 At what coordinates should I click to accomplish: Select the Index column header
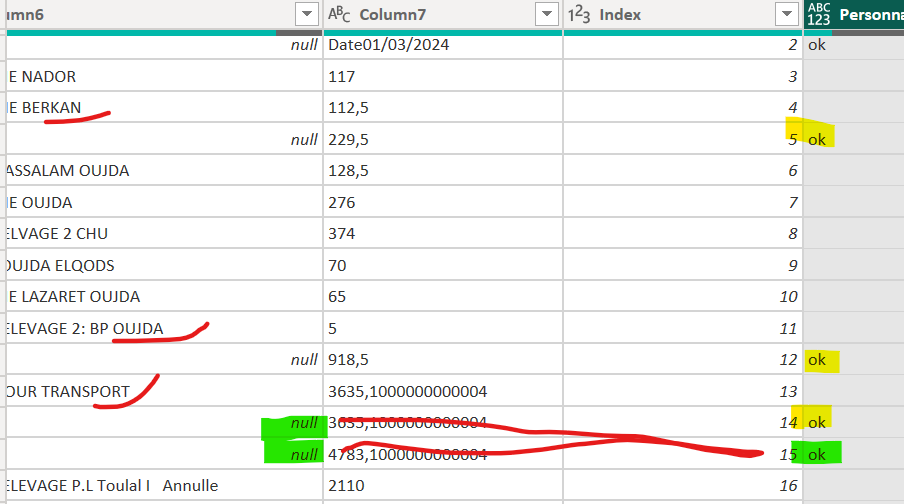[683, 14]
